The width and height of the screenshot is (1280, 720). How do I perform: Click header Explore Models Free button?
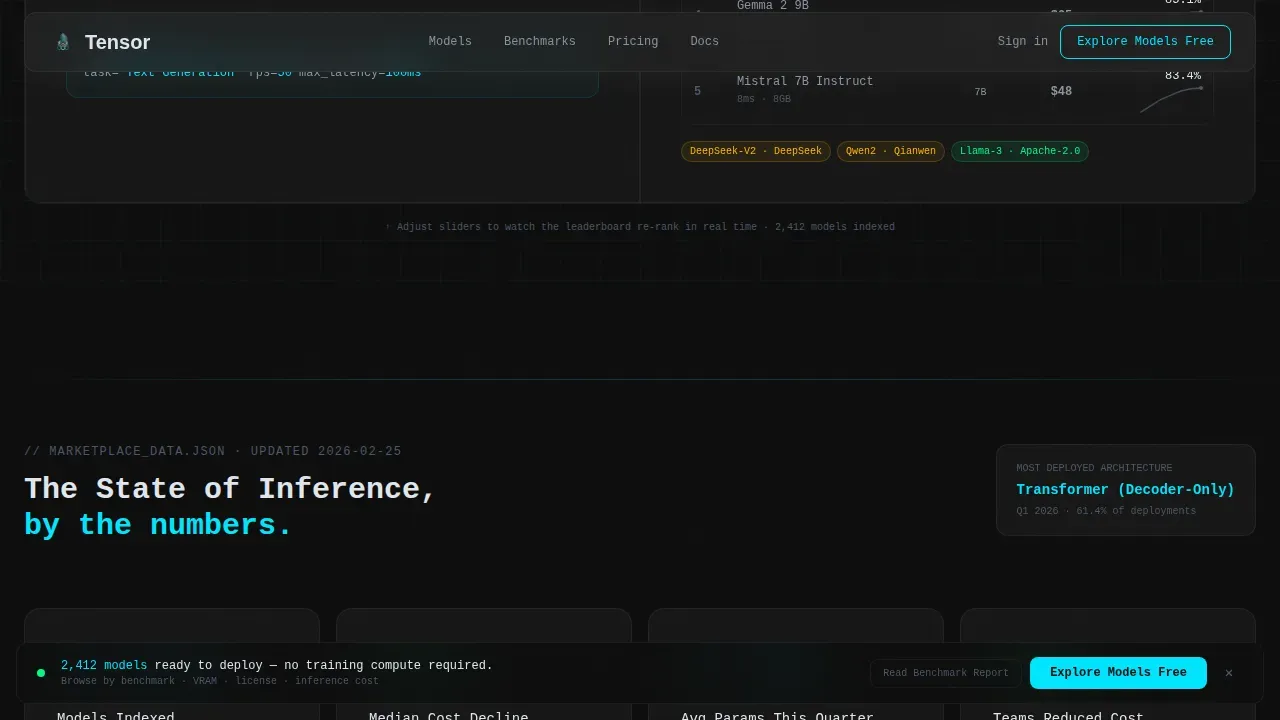pos(1145,42)
